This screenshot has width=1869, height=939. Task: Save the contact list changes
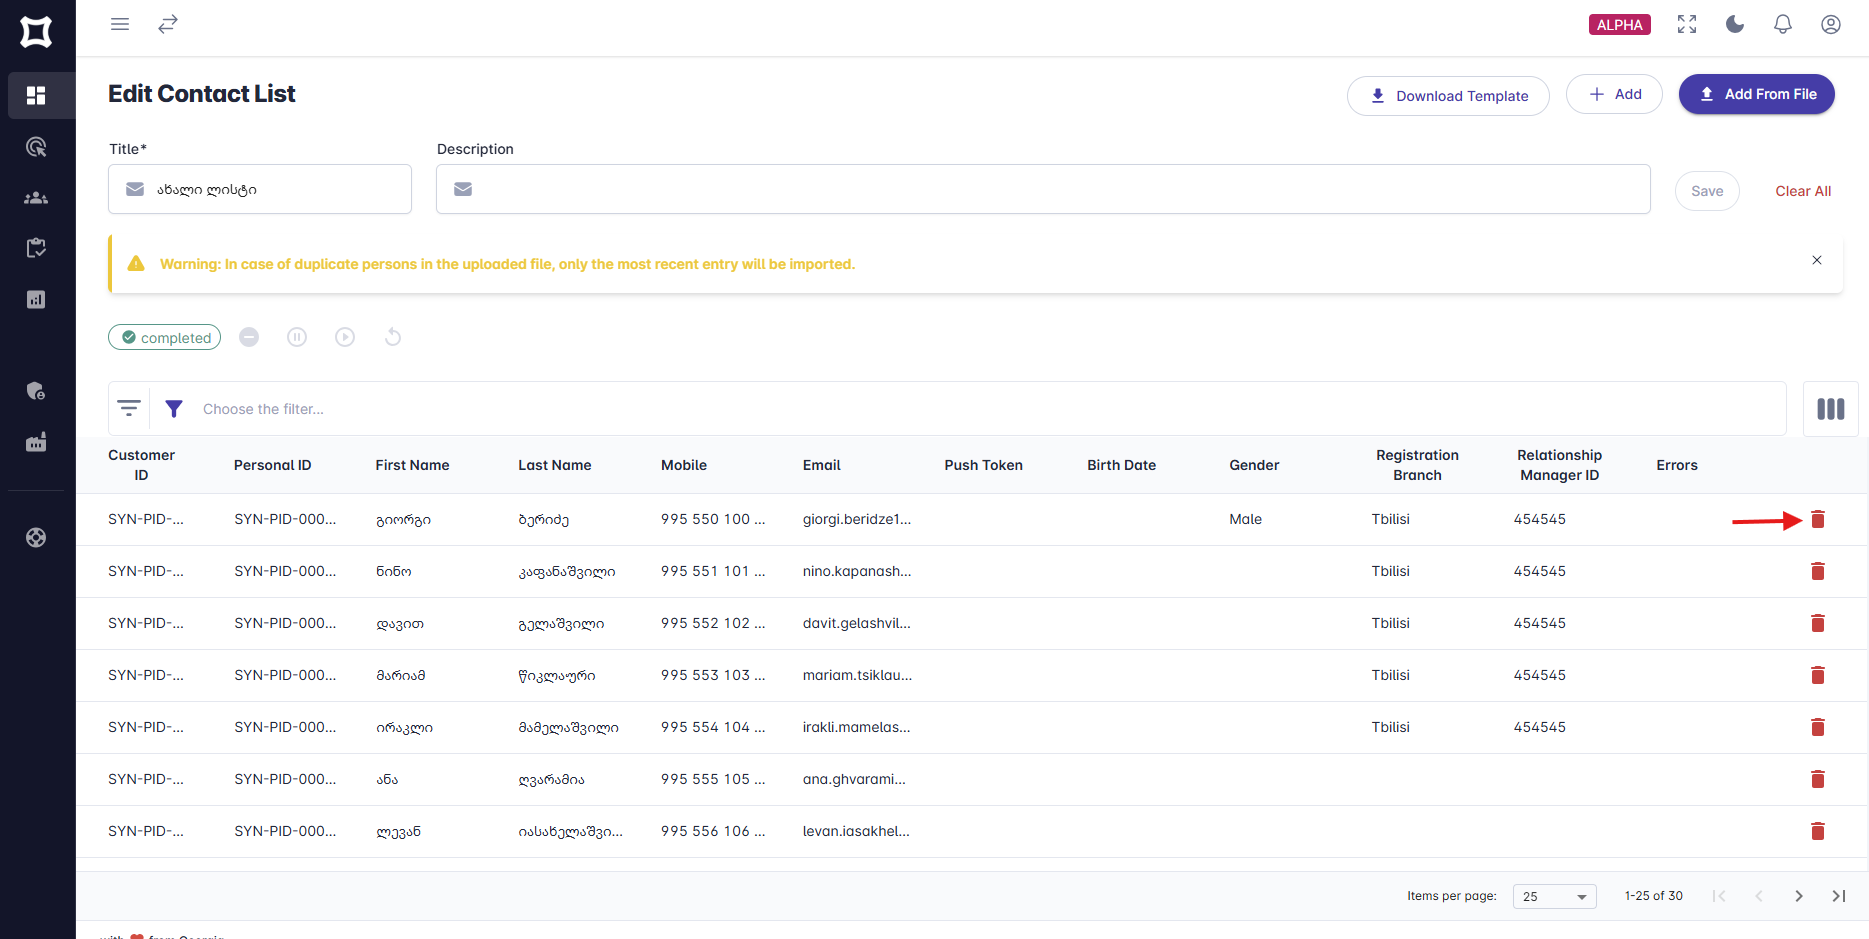point(1707,191)
